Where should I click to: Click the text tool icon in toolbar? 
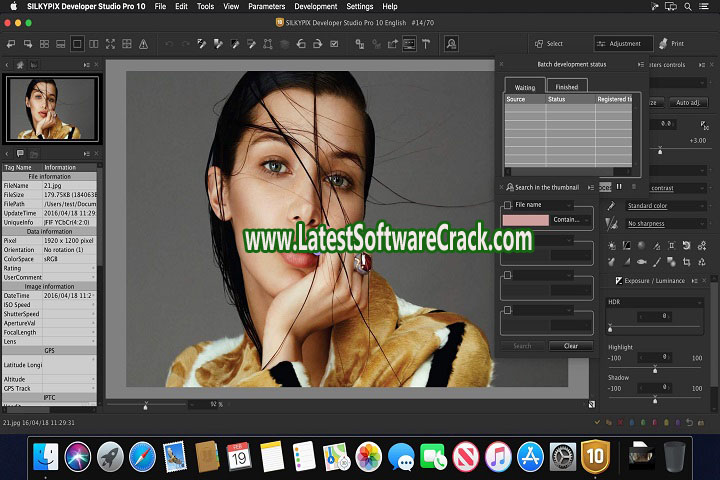click(x=425, y=44)
